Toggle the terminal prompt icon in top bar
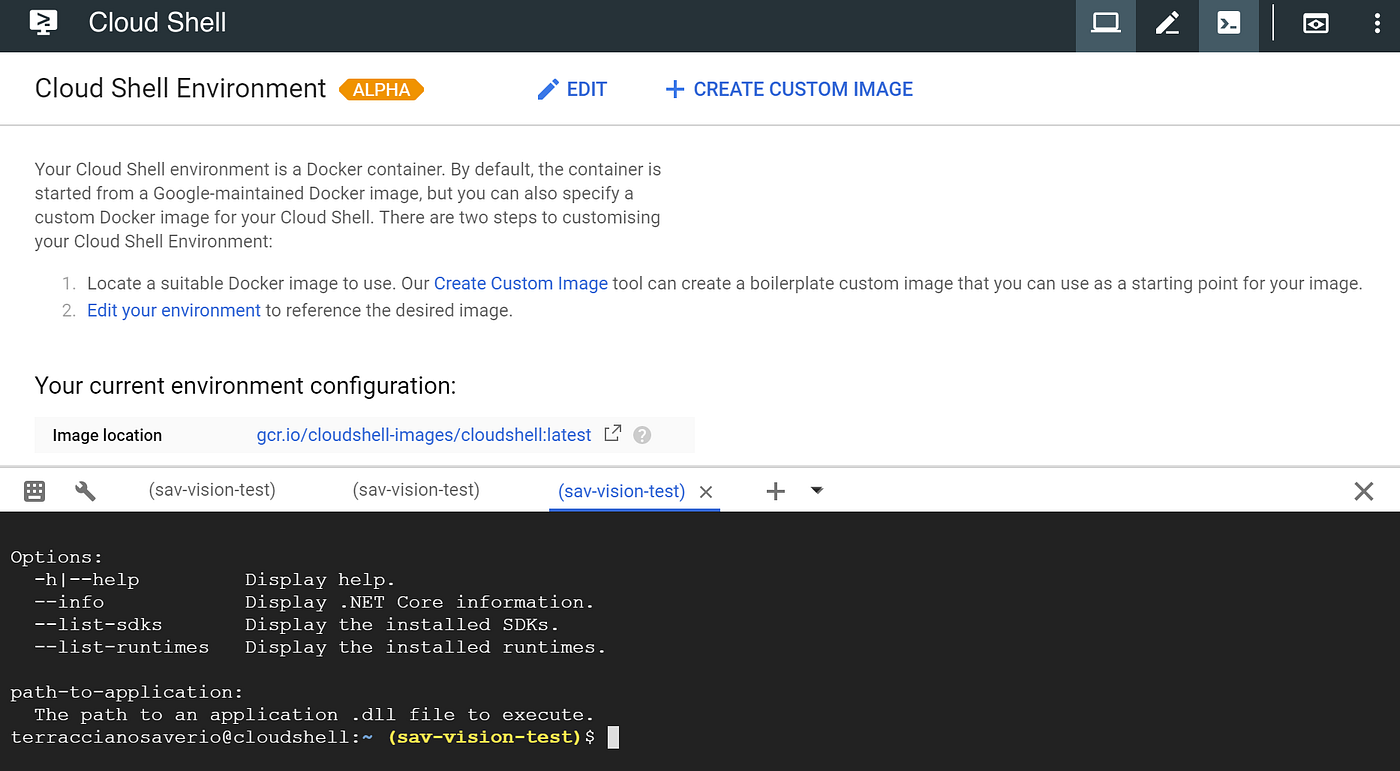The width and height of the screenshot is (1400, 771). point(1229,24)
